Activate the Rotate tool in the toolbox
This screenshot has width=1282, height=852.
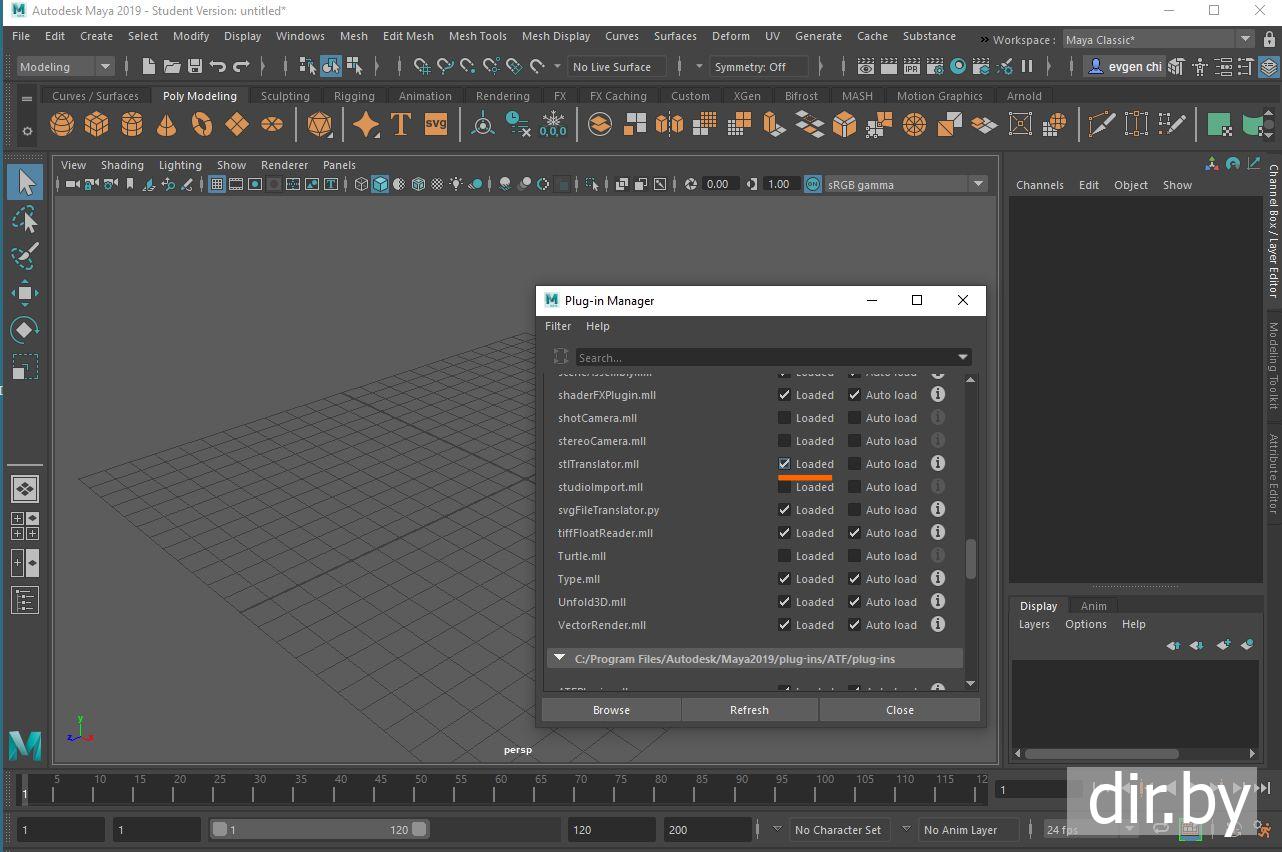pyautogui.click(x=25, y=330)
